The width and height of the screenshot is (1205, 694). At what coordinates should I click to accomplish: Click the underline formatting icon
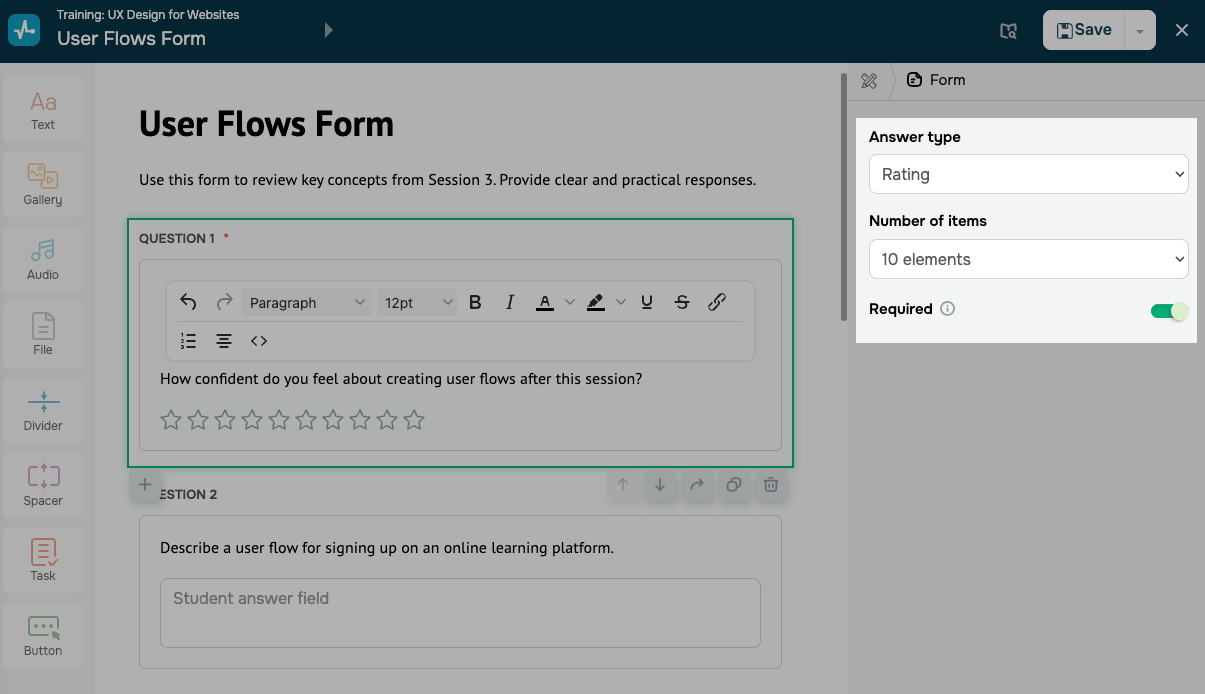pos(647,302)
